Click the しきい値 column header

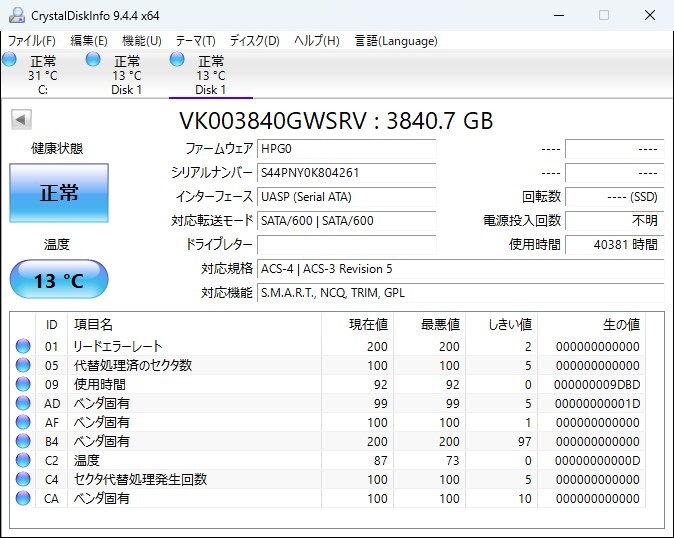coord(510,324)
